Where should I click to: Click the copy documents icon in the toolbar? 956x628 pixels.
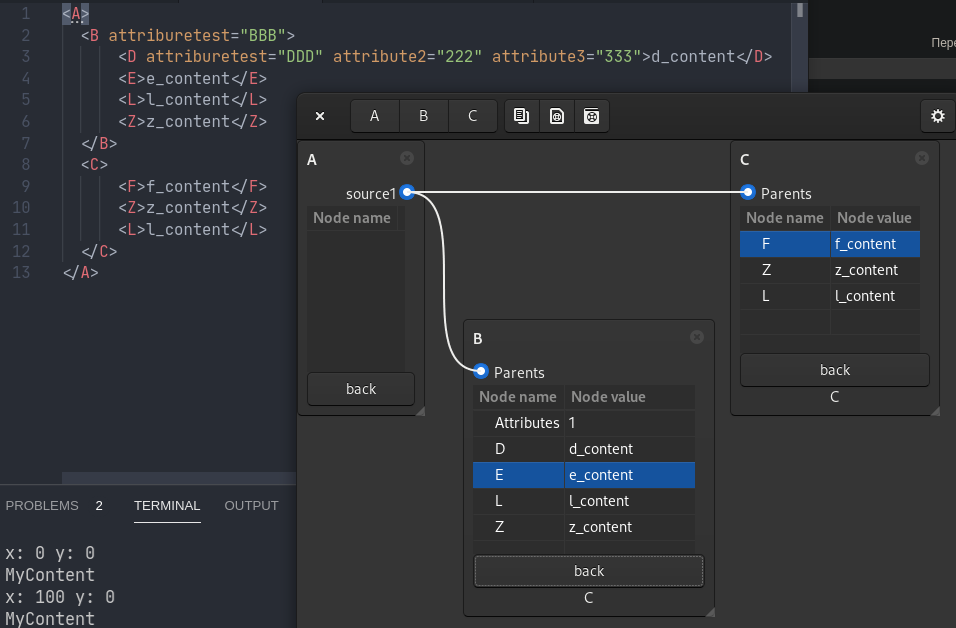(521, 116)
